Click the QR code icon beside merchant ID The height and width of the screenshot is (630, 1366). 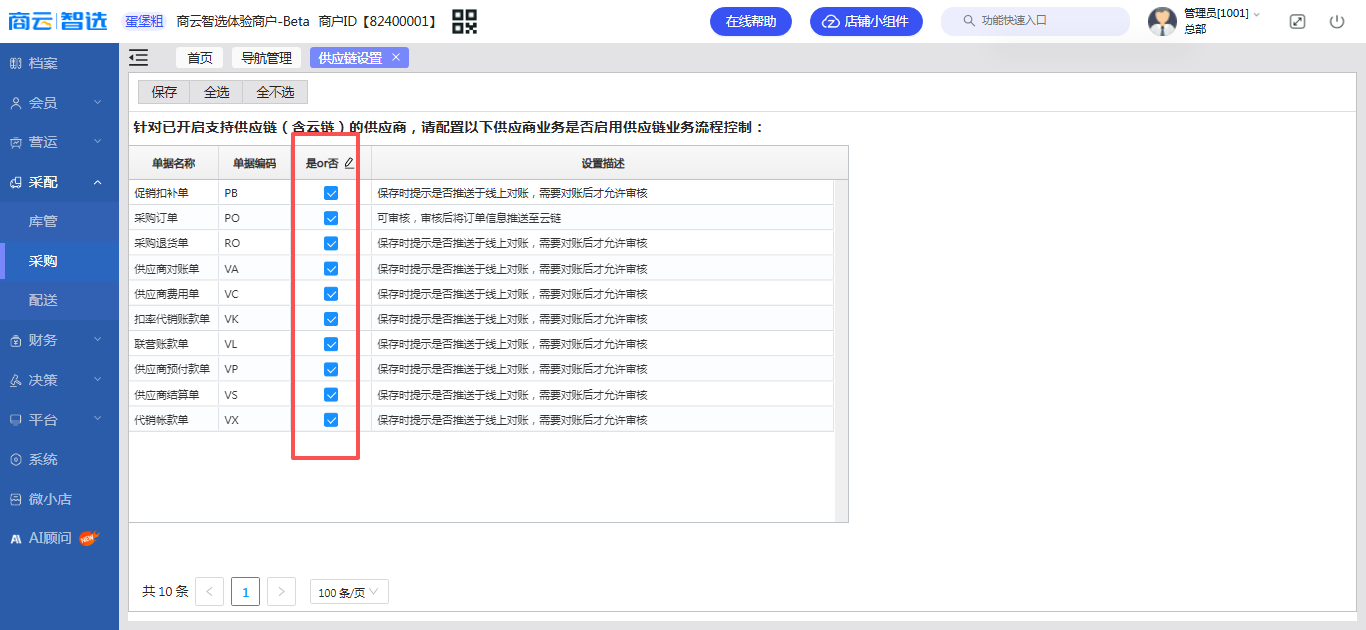(x=464, y=21)
